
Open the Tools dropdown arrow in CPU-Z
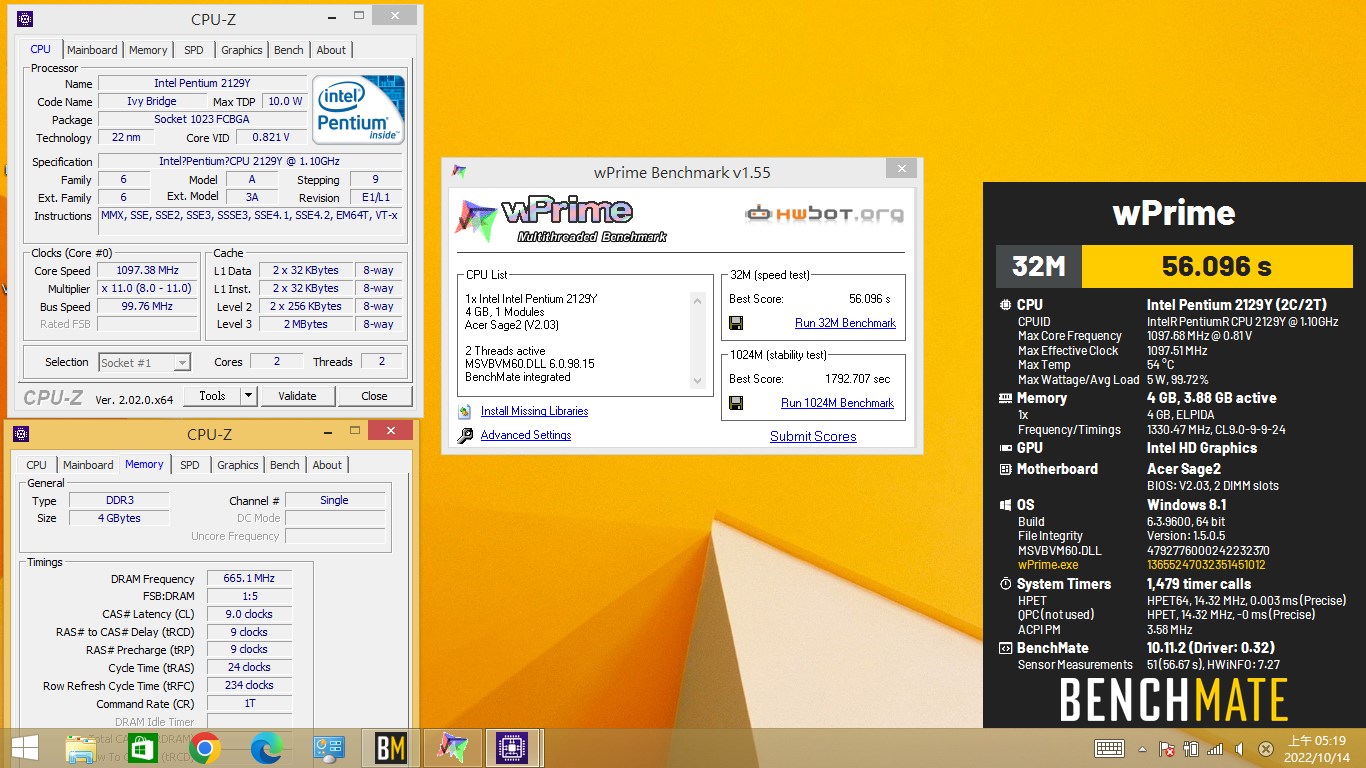[x=249, y=396]
